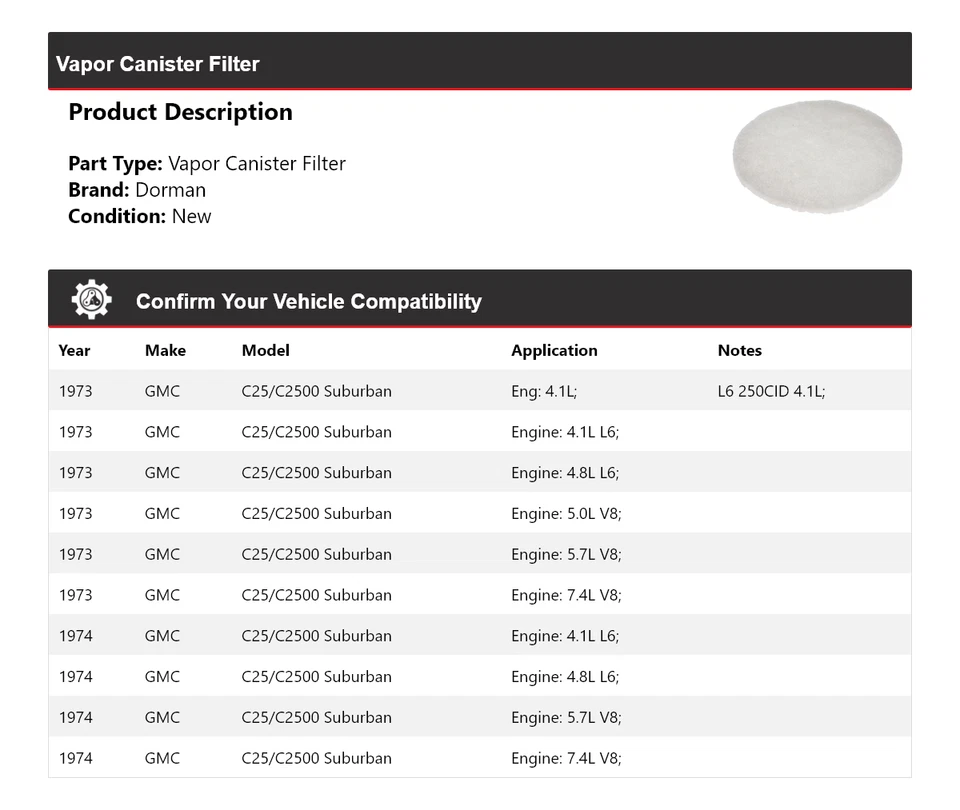Click the Part Type label line

pos(207,163)
